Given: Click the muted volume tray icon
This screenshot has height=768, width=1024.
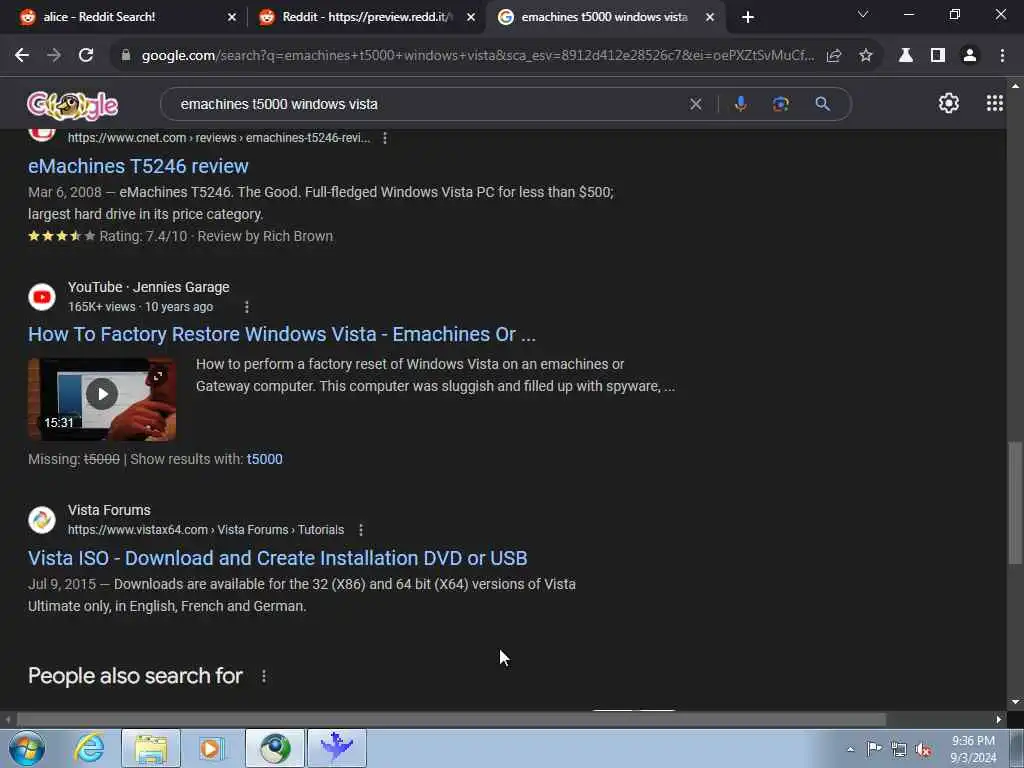Looking at the screenshot, I should pos(923,749).
